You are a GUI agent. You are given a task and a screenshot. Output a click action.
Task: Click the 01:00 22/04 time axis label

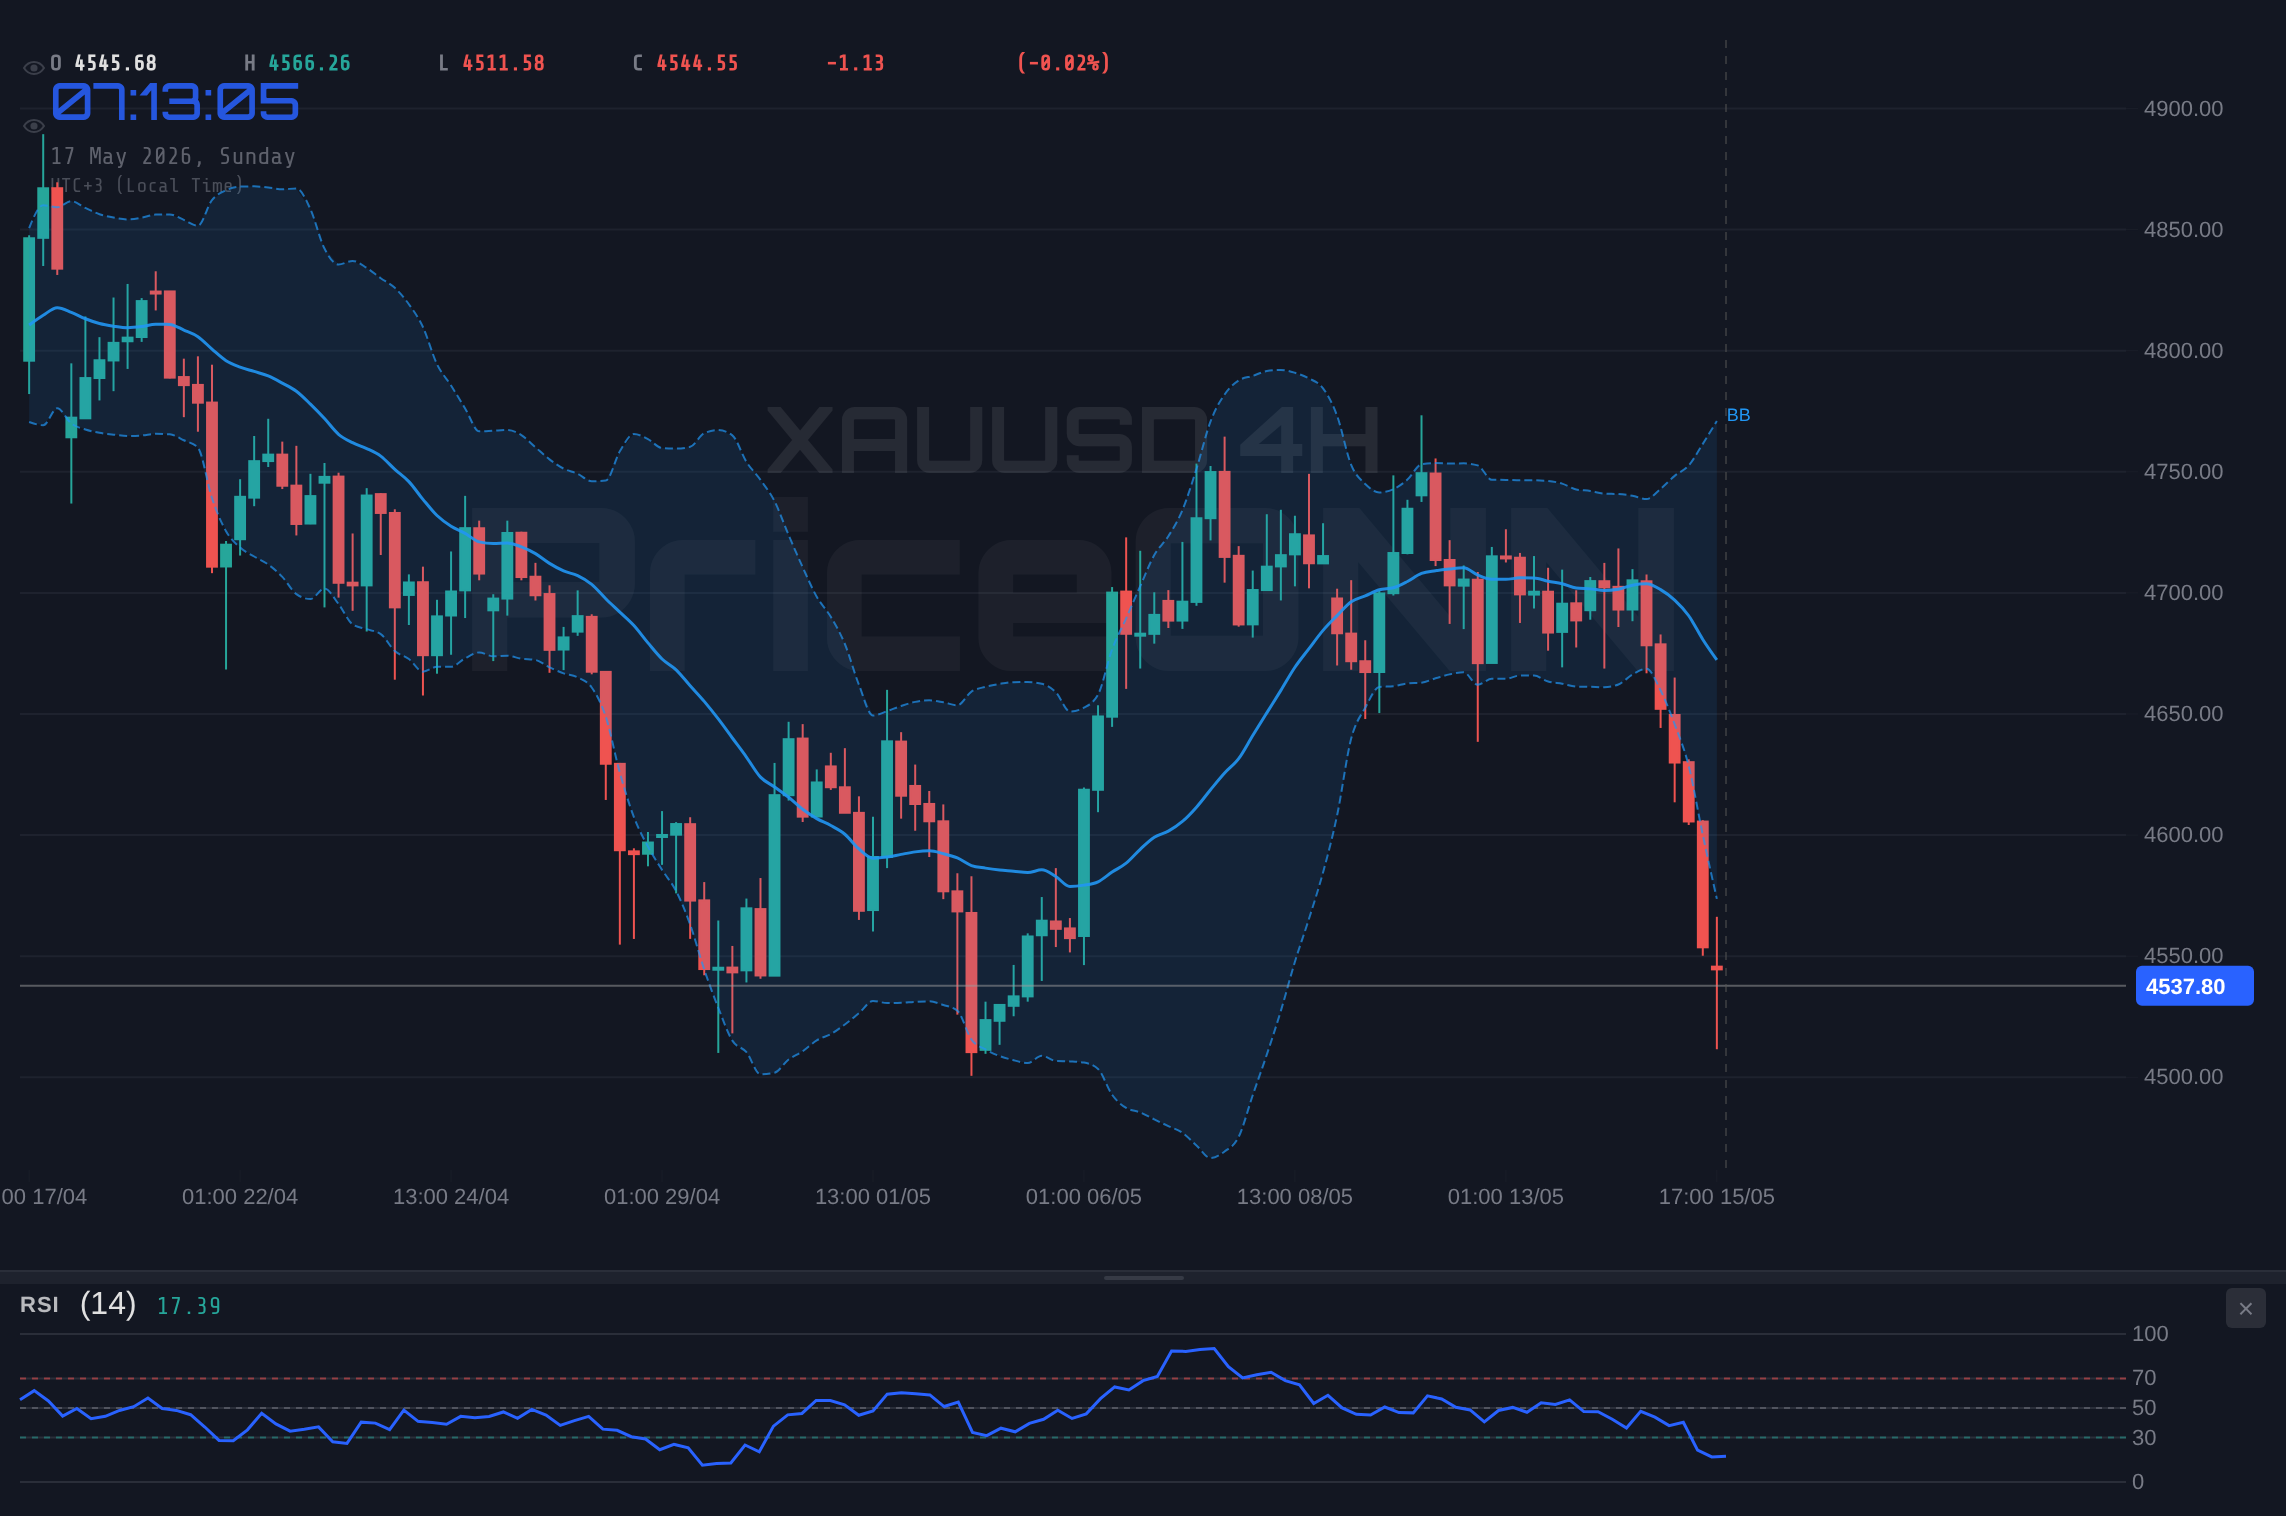(x=240, y=1197)
